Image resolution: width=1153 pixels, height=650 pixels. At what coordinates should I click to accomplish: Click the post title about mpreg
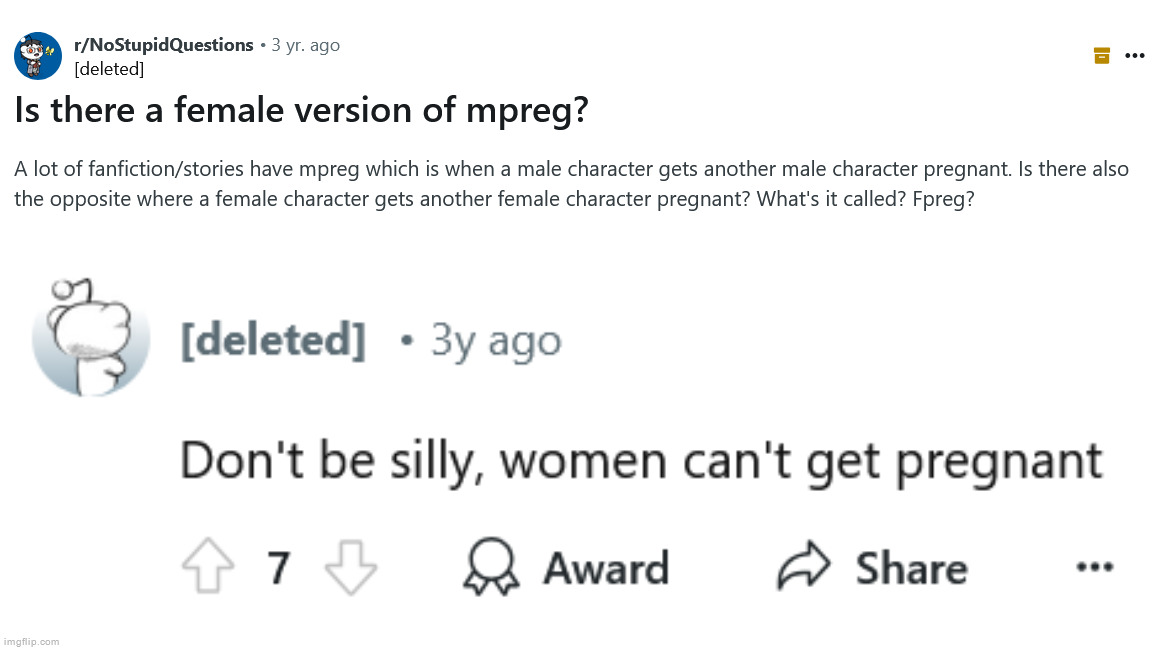tap(301, 111)
